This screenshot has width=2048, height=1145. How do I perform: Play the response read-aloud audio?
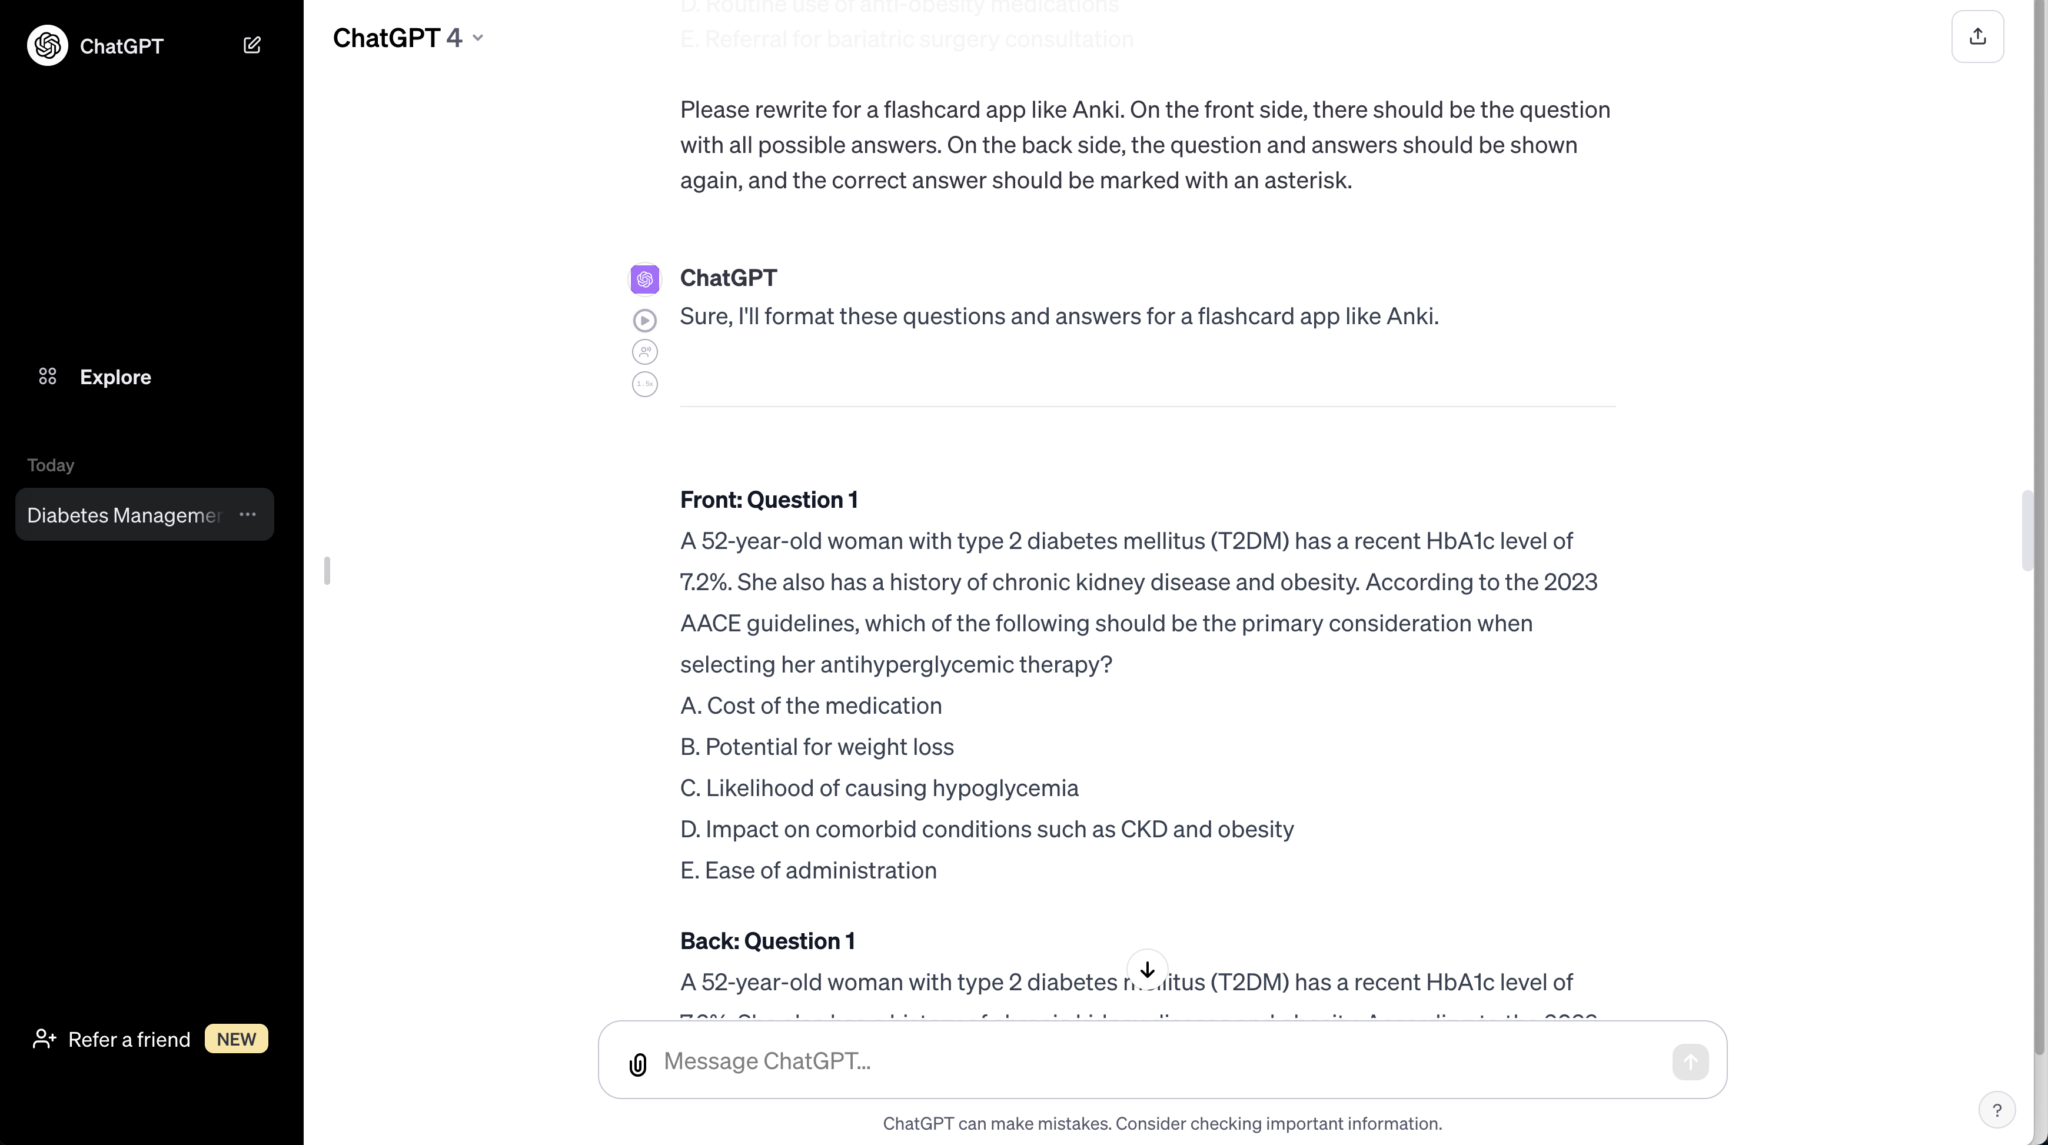tap(645, 321)
